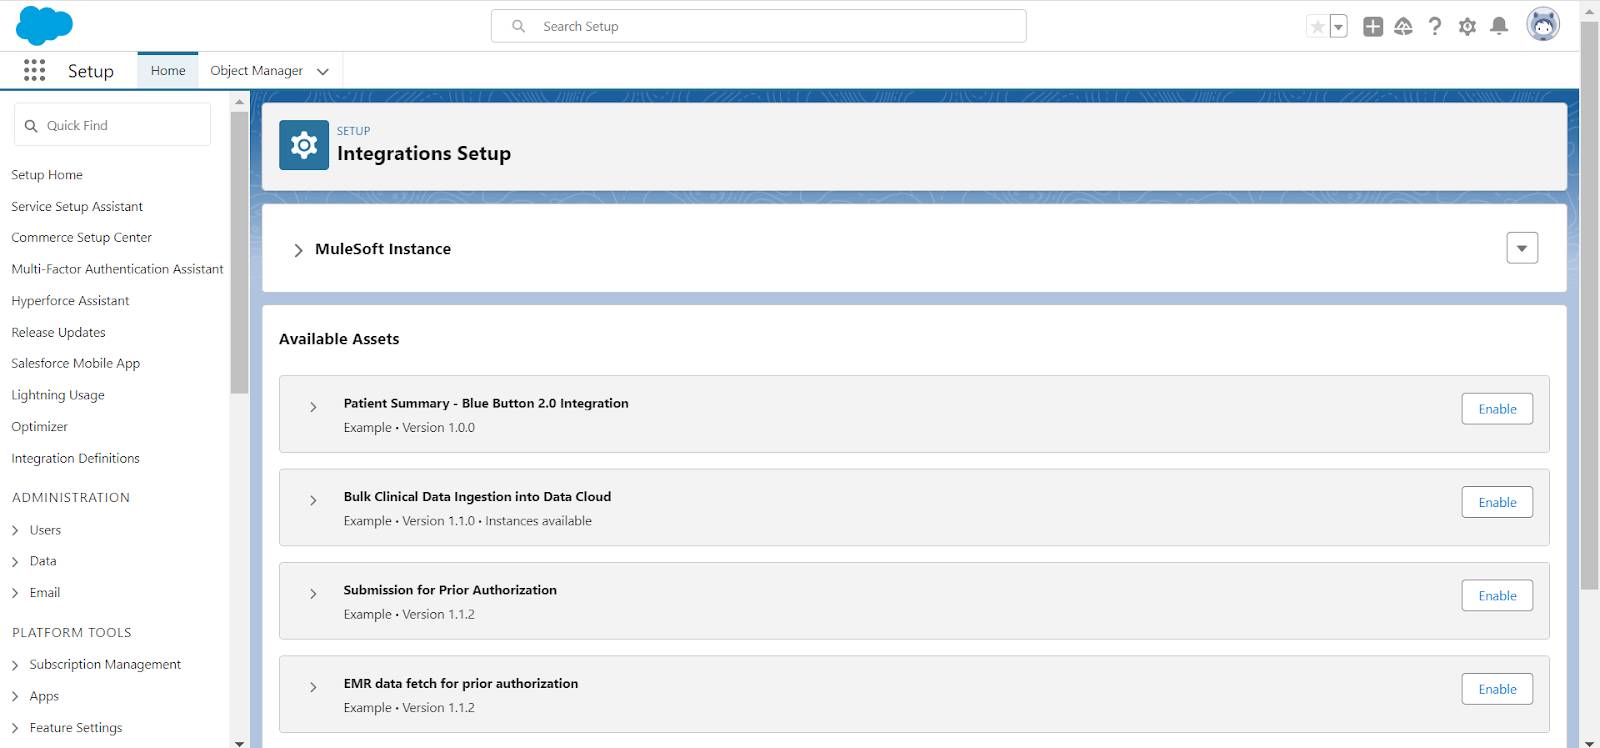This screenshot has width=1600, height=748.
Task: Open the favorites list dropdown arrow
Action: pyautogui.click(x=1338, y=27)
